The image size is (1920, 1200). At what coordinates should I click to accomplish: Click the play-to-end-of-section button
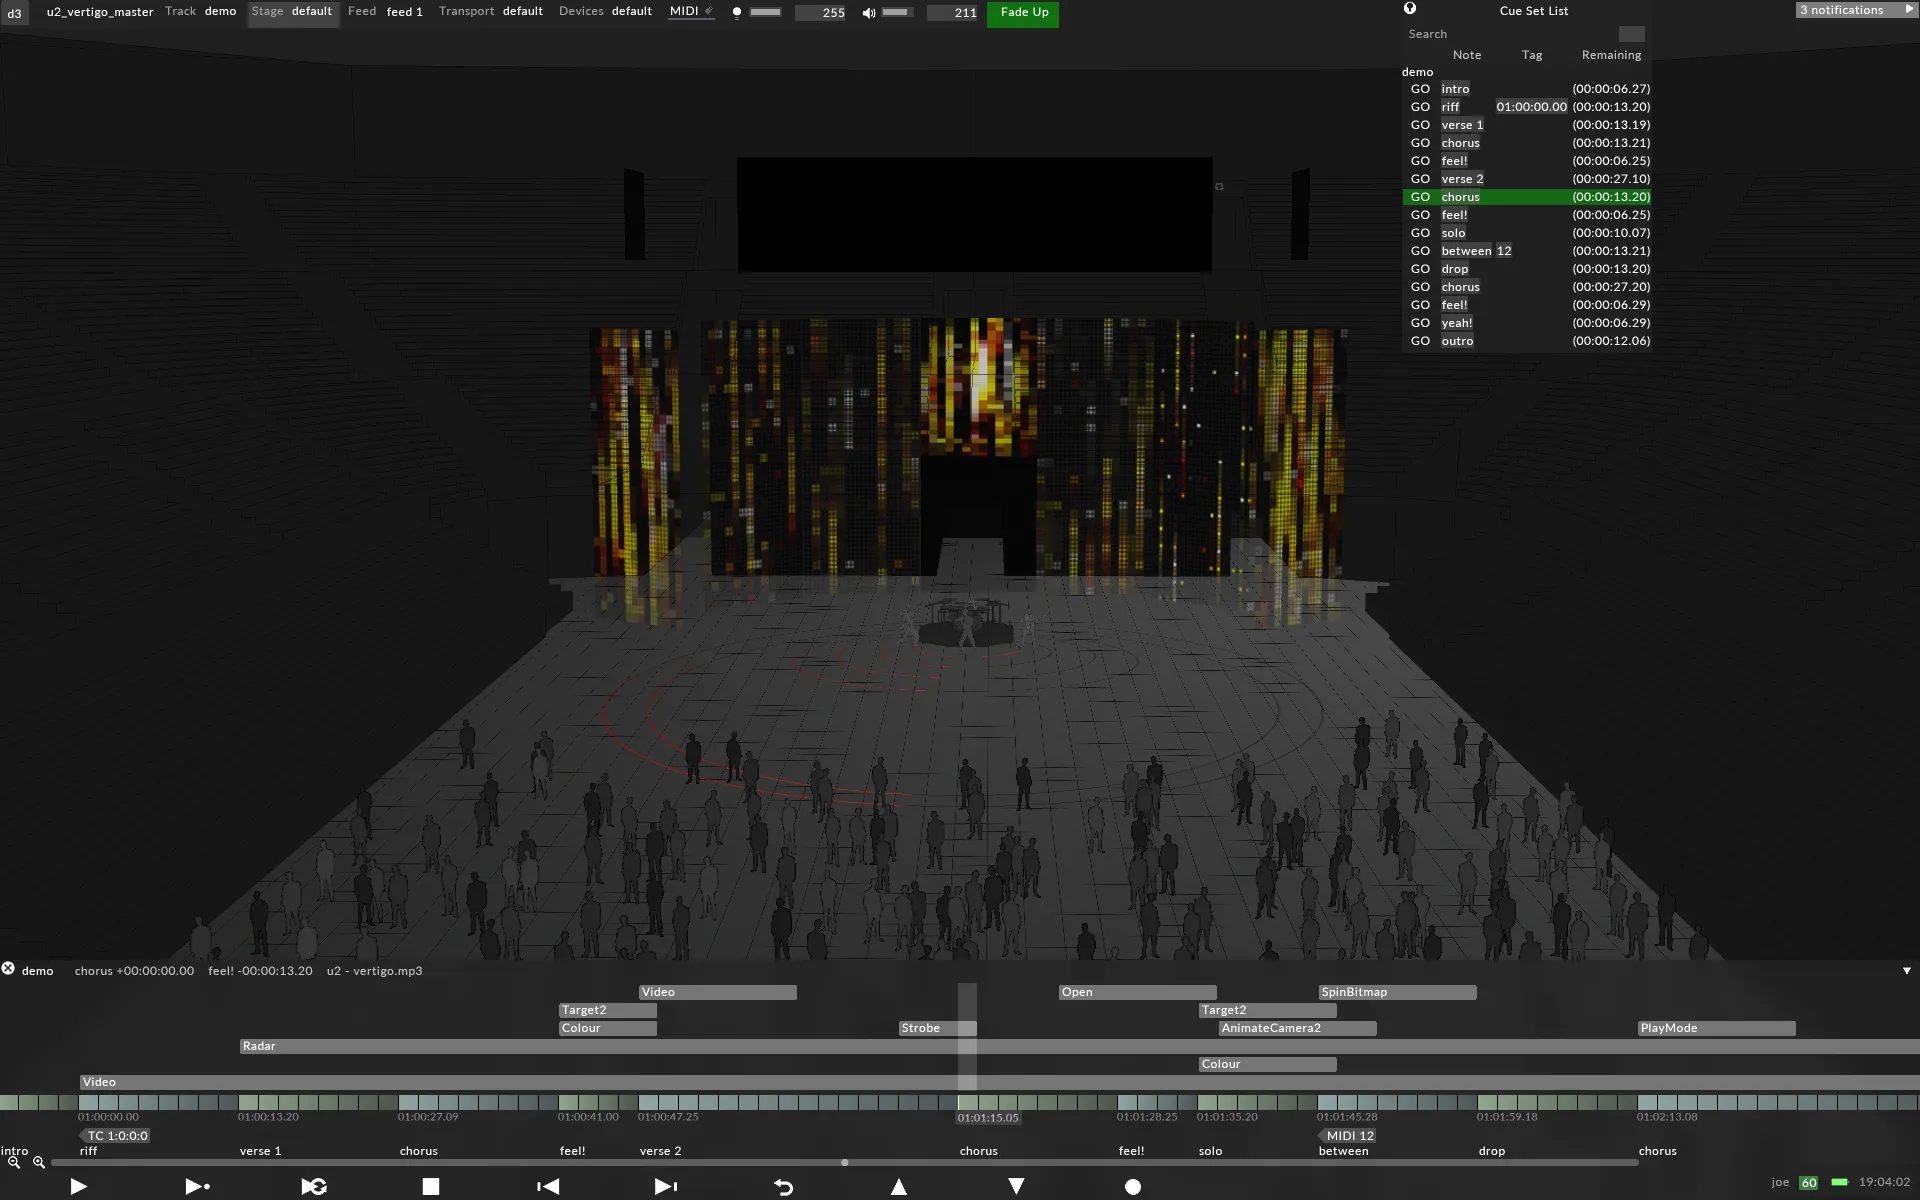197,1186
